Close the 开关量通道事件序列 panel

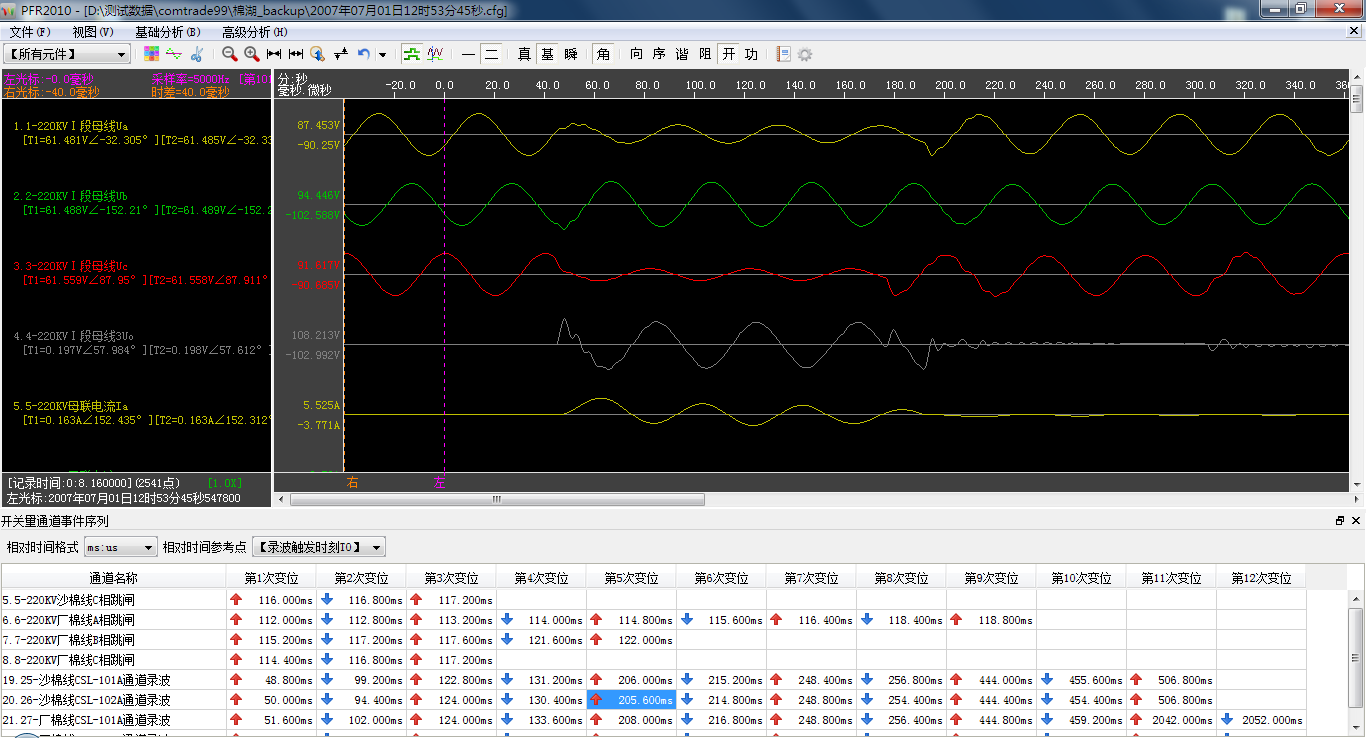click(x=1356, y=521)
